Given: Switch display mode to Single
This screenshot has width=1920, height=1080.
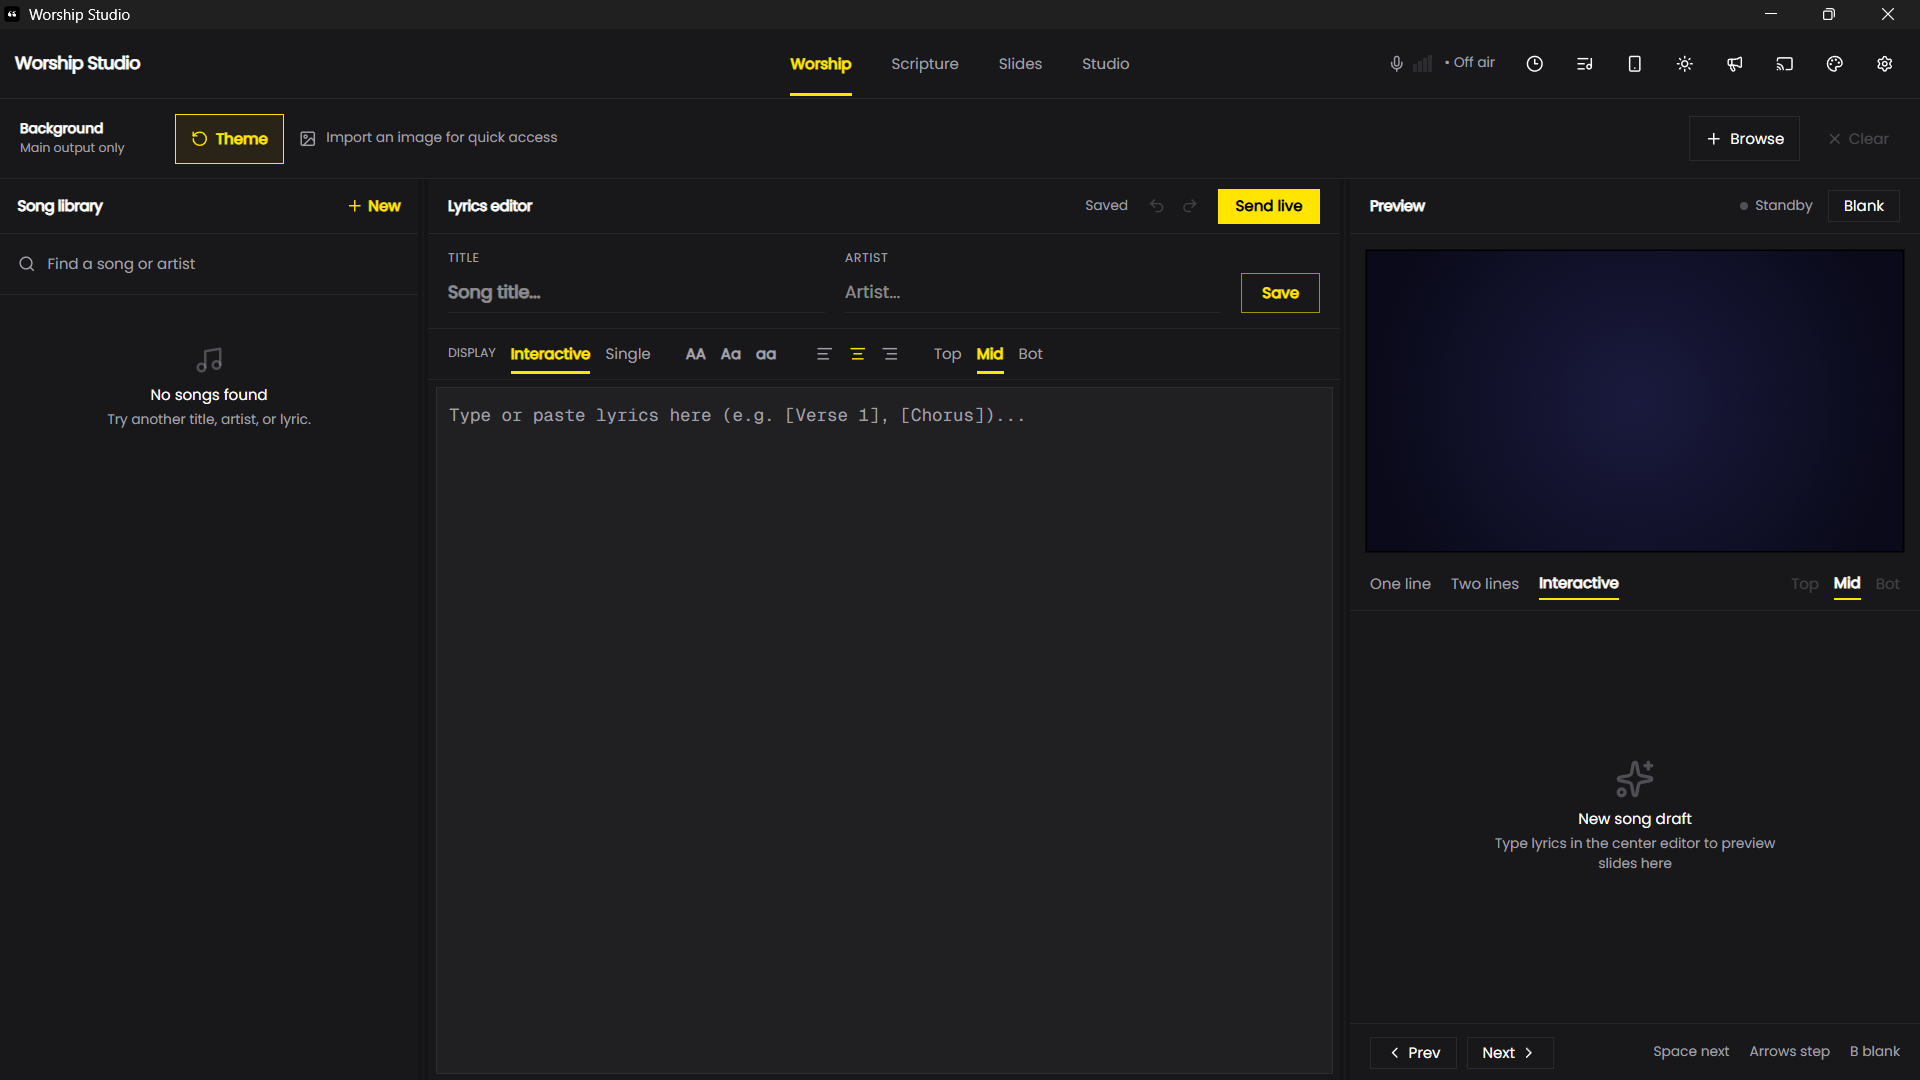Looking at the screenshot, I should [627, 354].
